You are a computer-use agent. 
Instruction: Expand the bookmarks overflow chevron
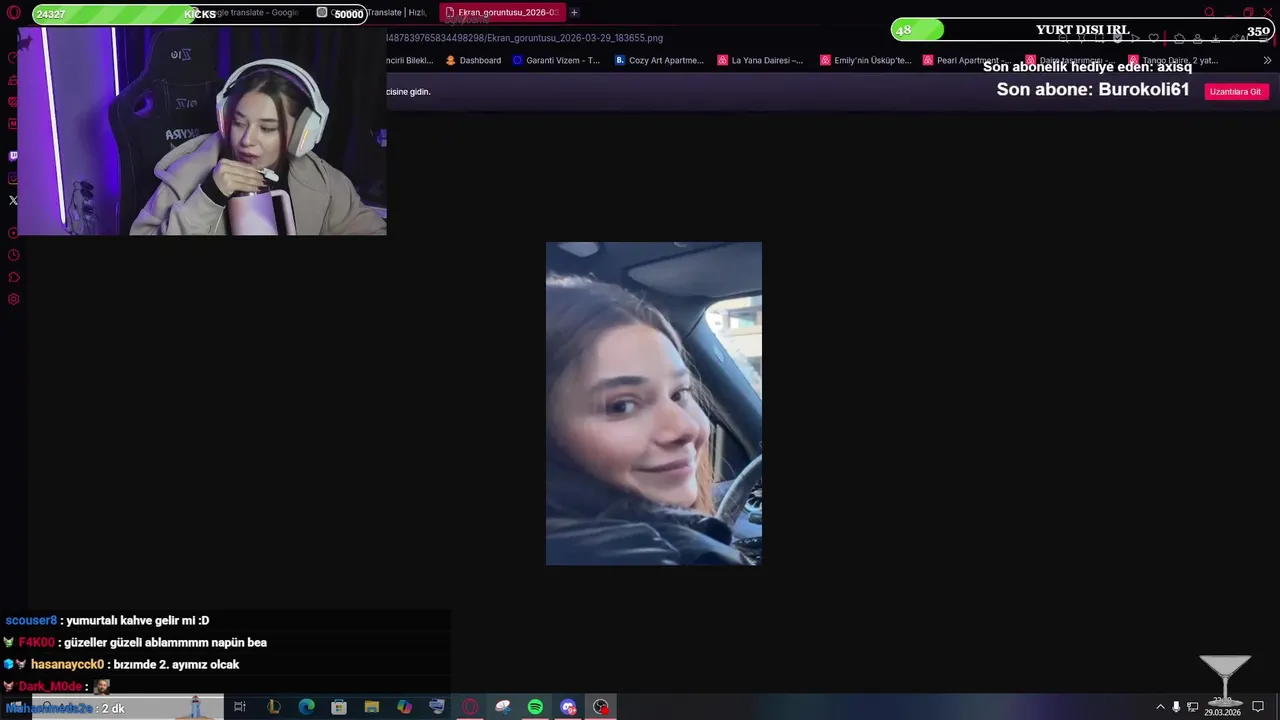(1267, 60)
